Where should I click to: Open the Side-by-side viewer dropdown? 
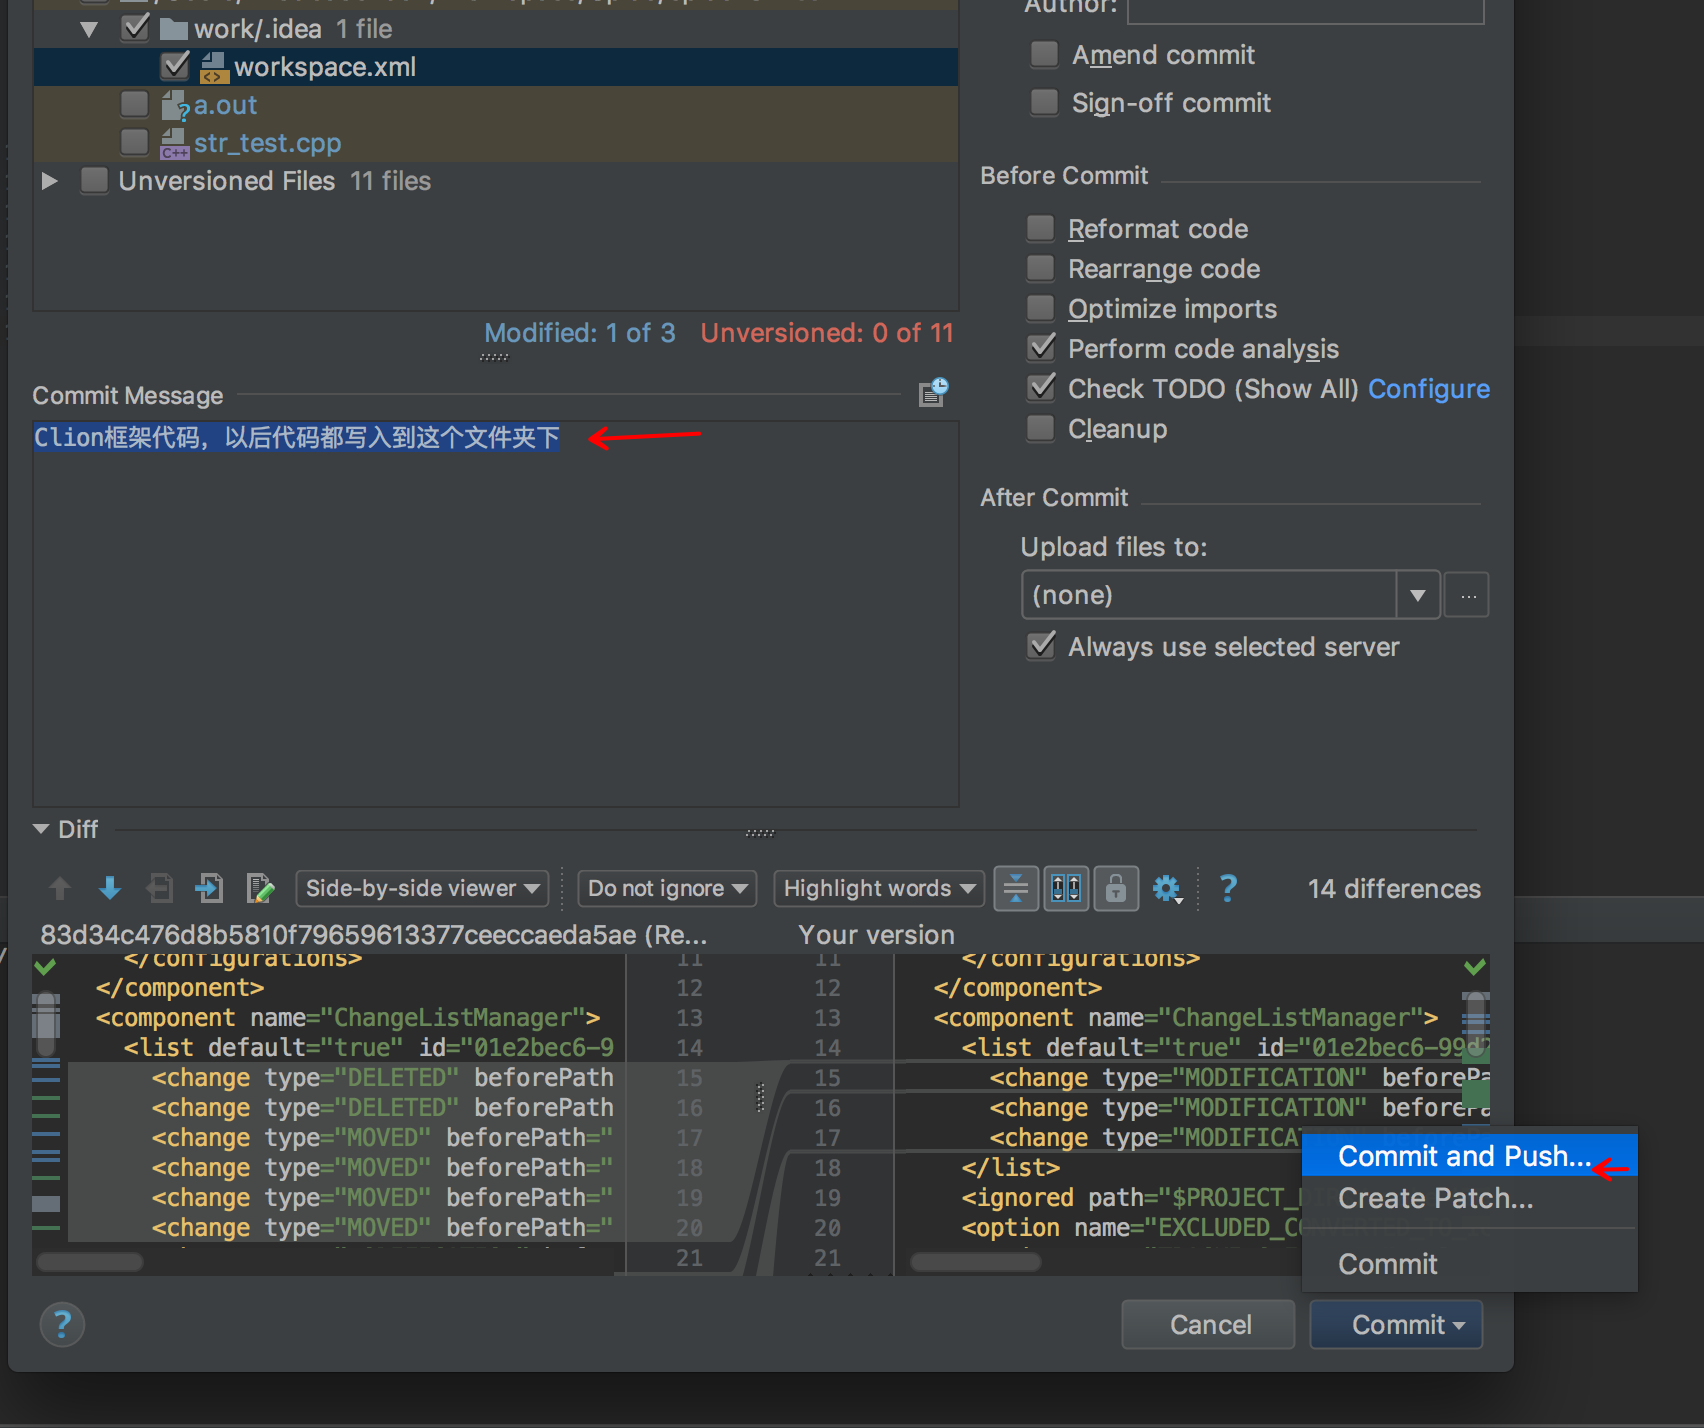point(422,888)
